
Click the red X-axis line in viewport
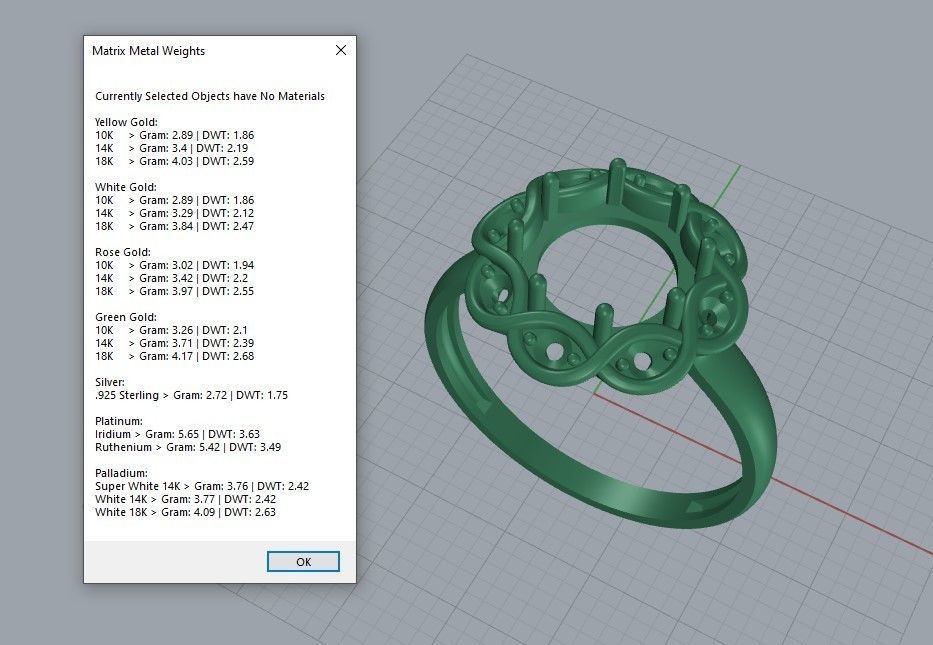[x=845, y=513]
